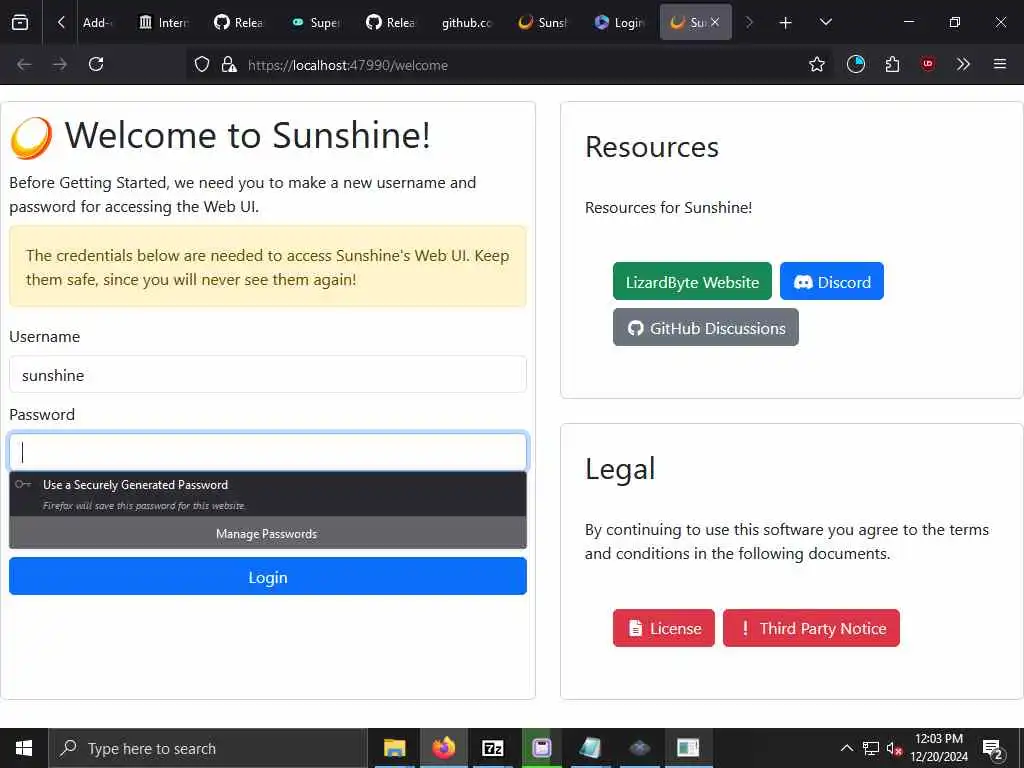Close the current Sunshine tab

(715, 22)
